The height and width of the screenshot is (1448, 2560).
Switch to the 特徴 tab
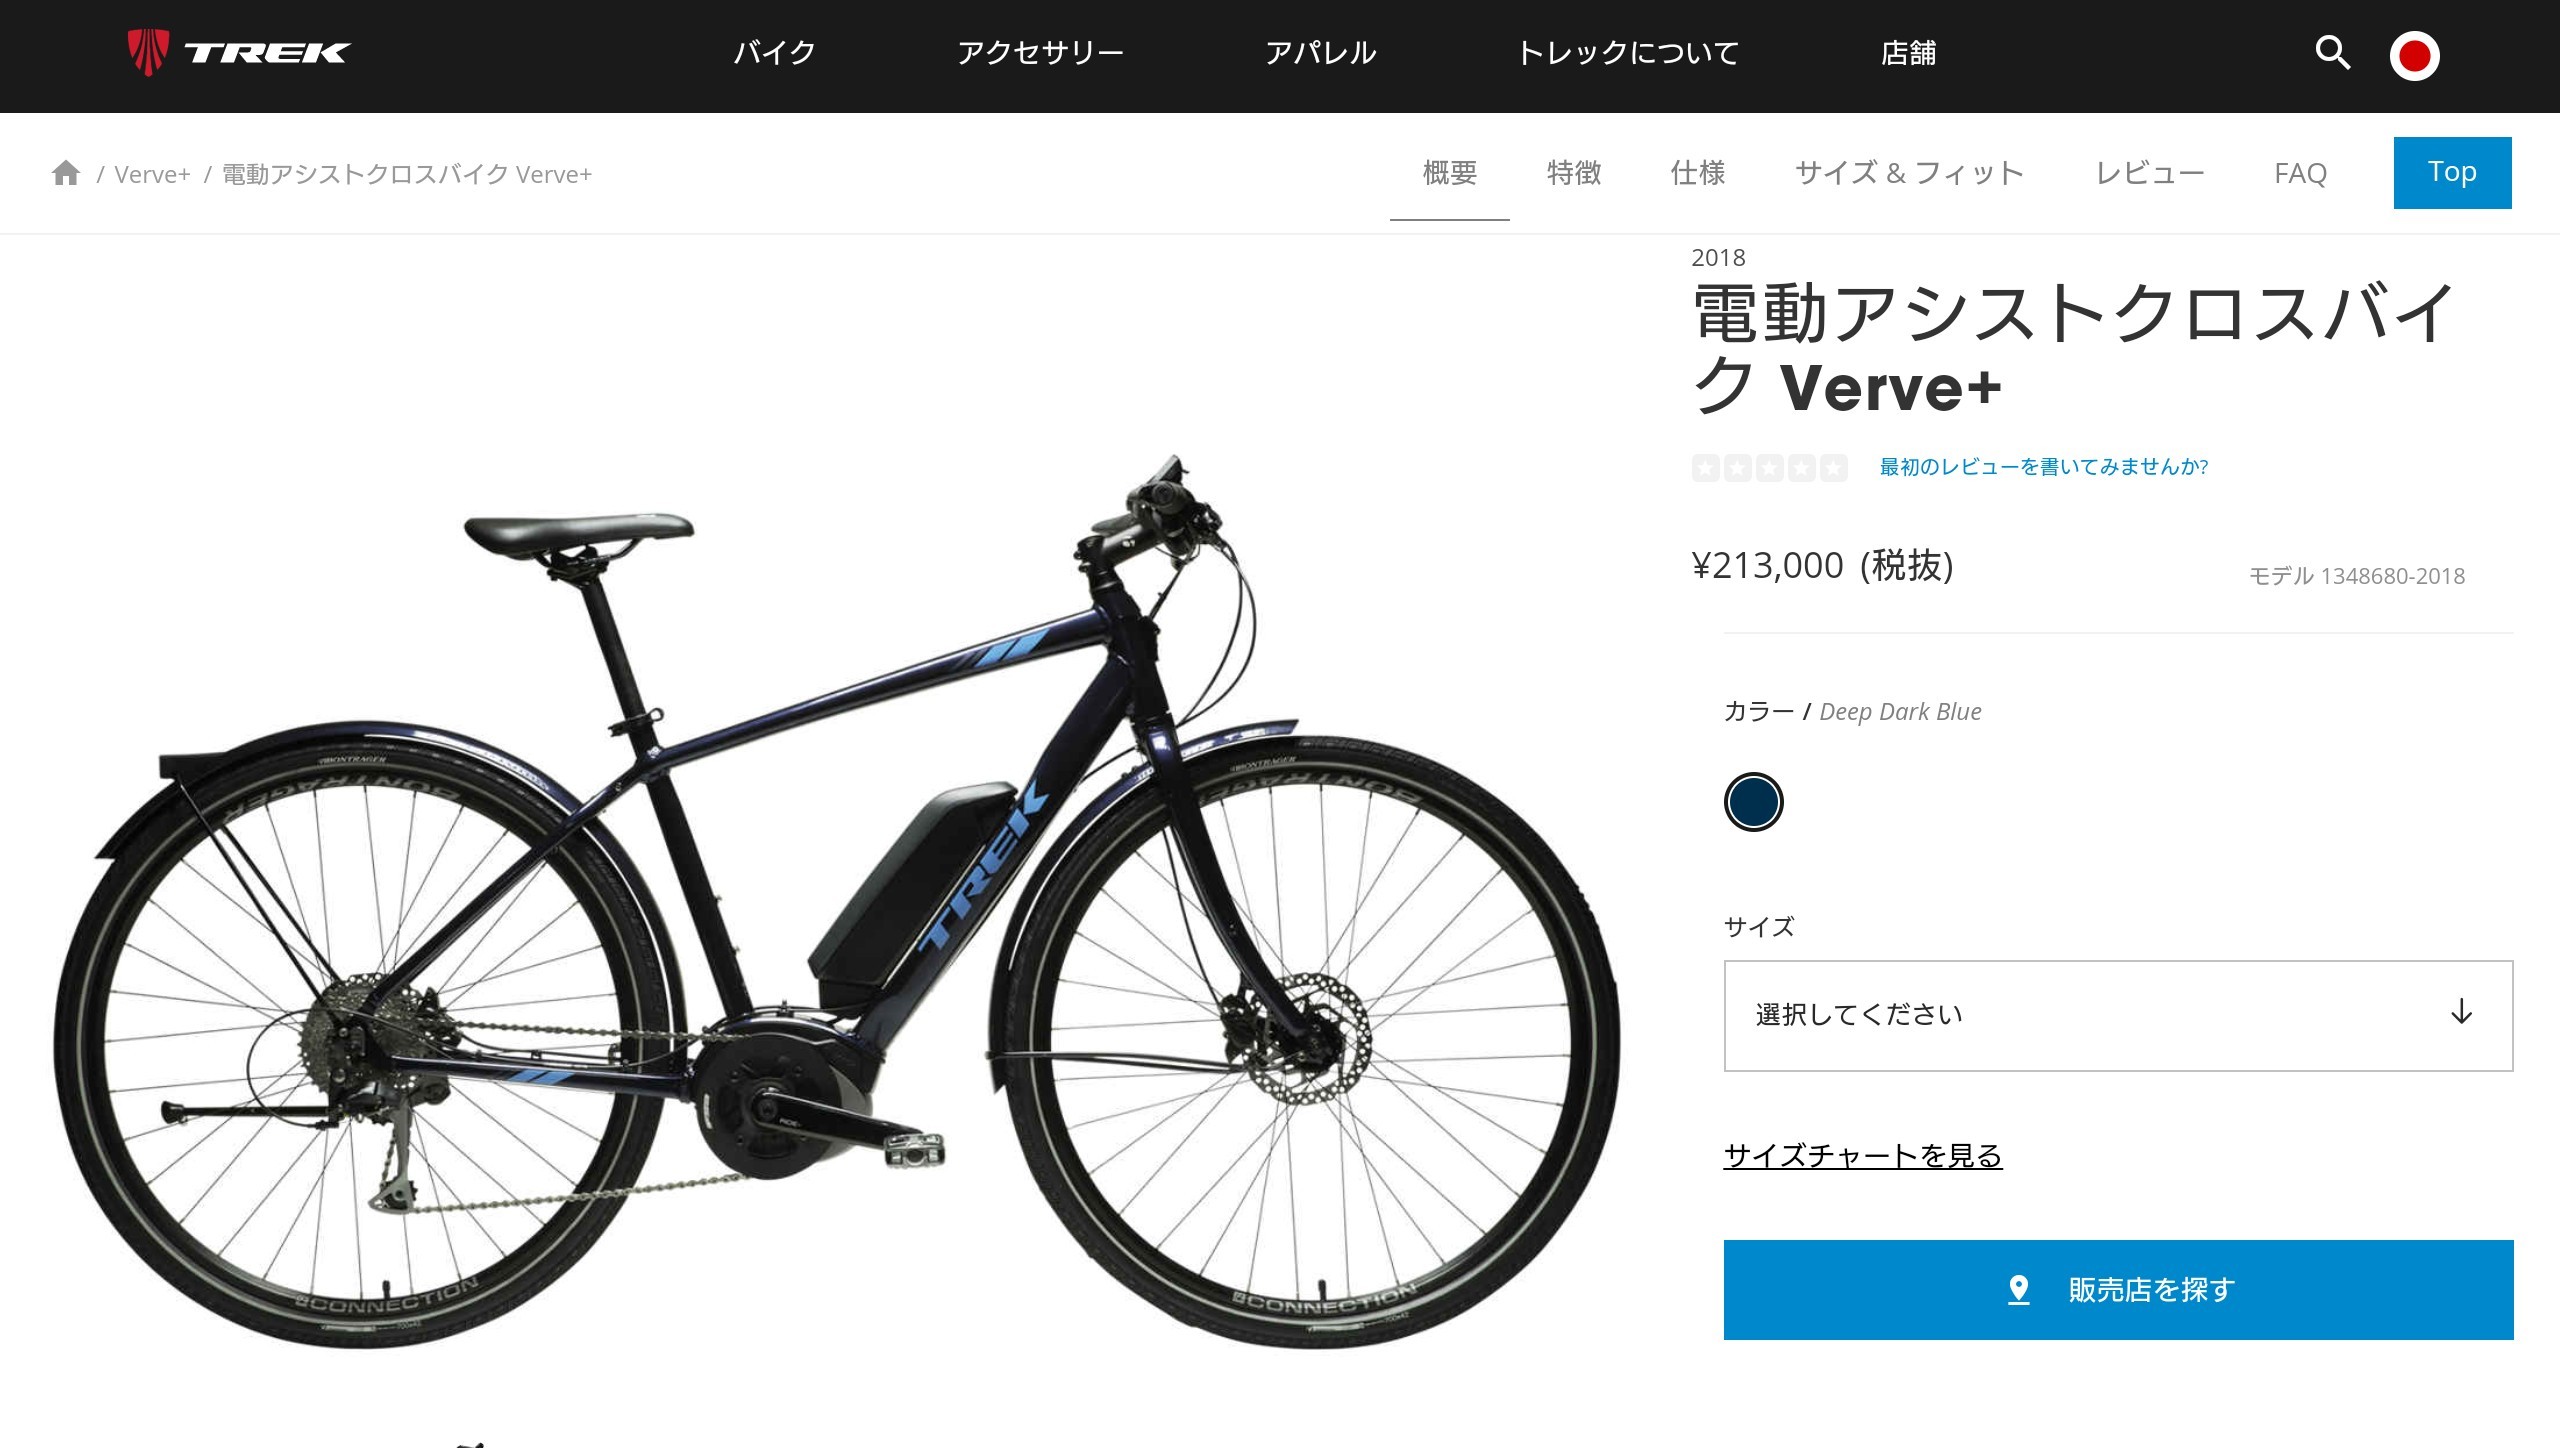click(x=1574, y=173)
